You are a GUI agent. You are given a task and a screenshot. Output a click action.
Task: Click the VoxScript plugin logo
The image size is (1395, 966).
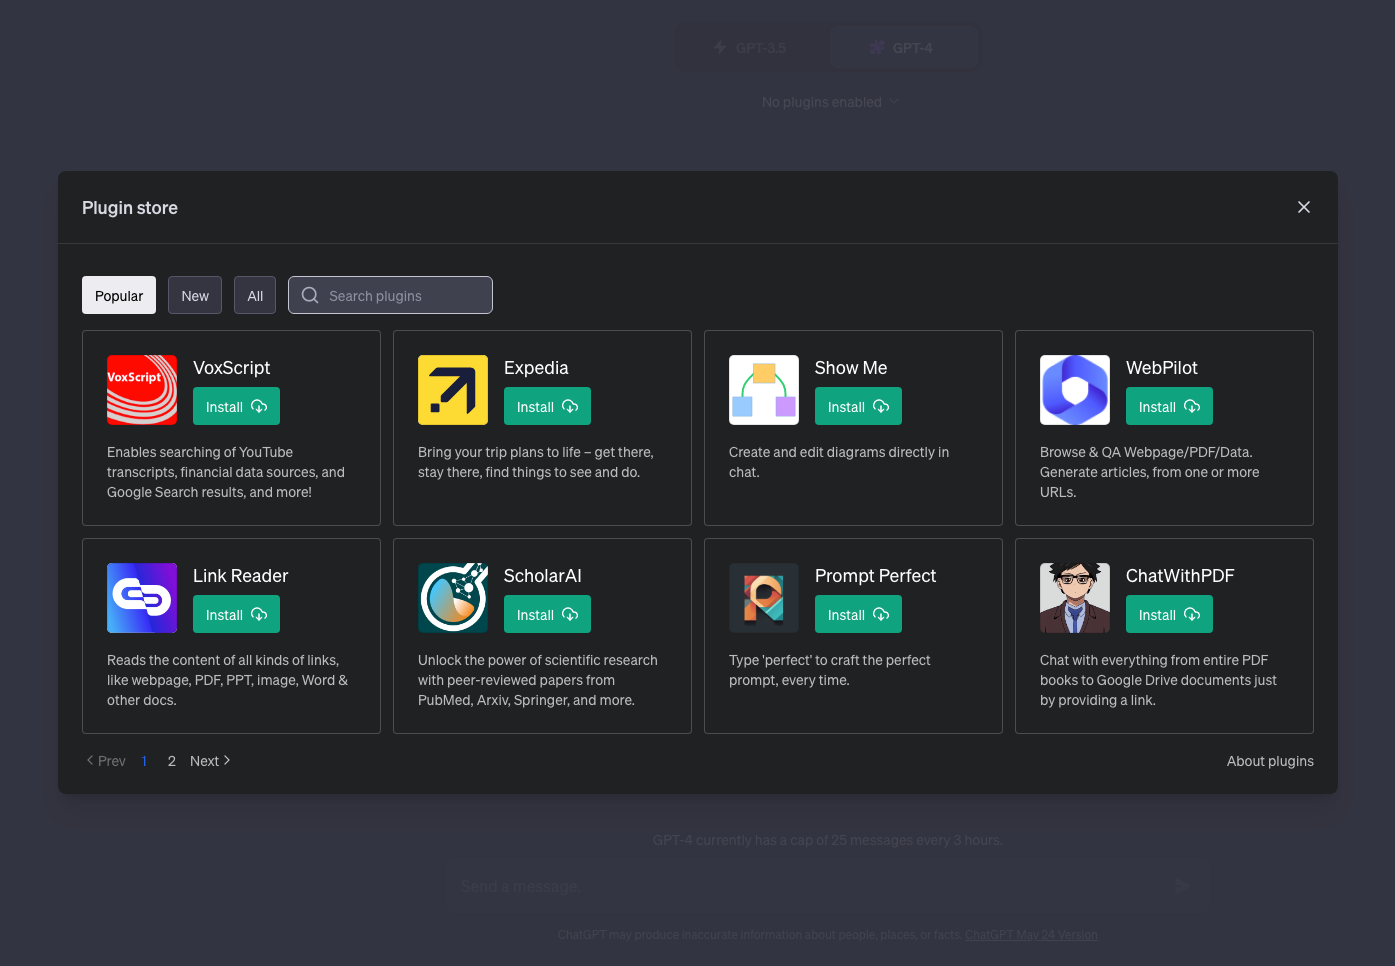(x=142, y=390)
